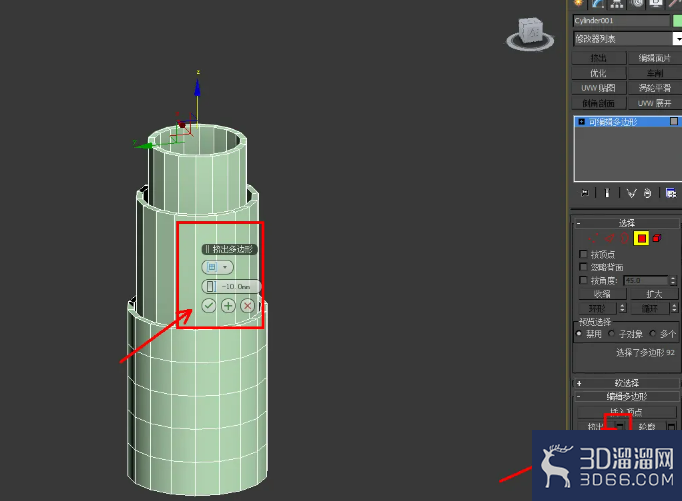Click the 挤出 modifier button

[599, 58]
